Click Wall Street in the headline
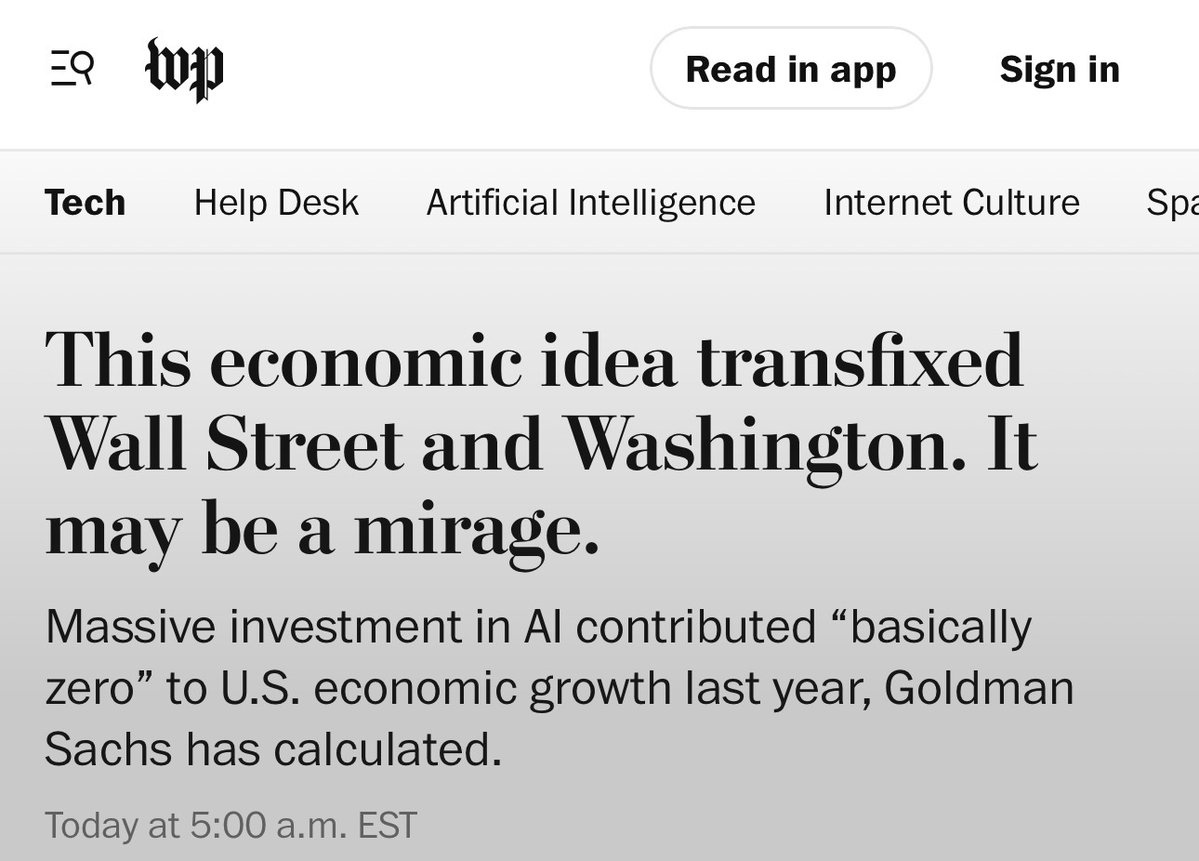Viewport: 1199px width, 861px height. [x=225, y=445]
